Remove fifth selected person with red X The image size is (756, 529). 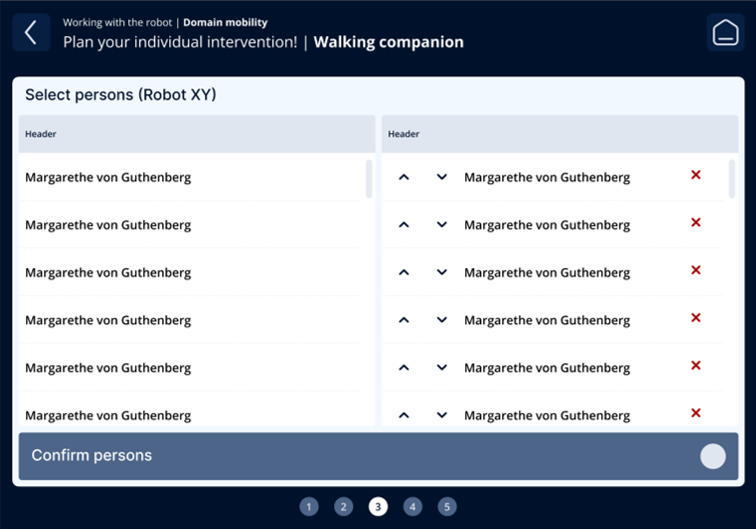pyautogui.click(x=696, y=366)
